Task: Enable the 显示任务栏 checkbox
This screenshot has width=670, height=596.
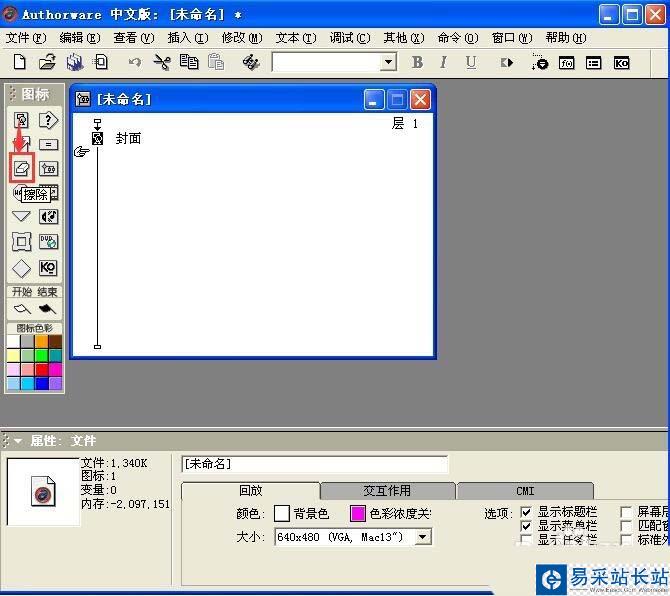Action: pyautogui.click(x=526, y=540)
